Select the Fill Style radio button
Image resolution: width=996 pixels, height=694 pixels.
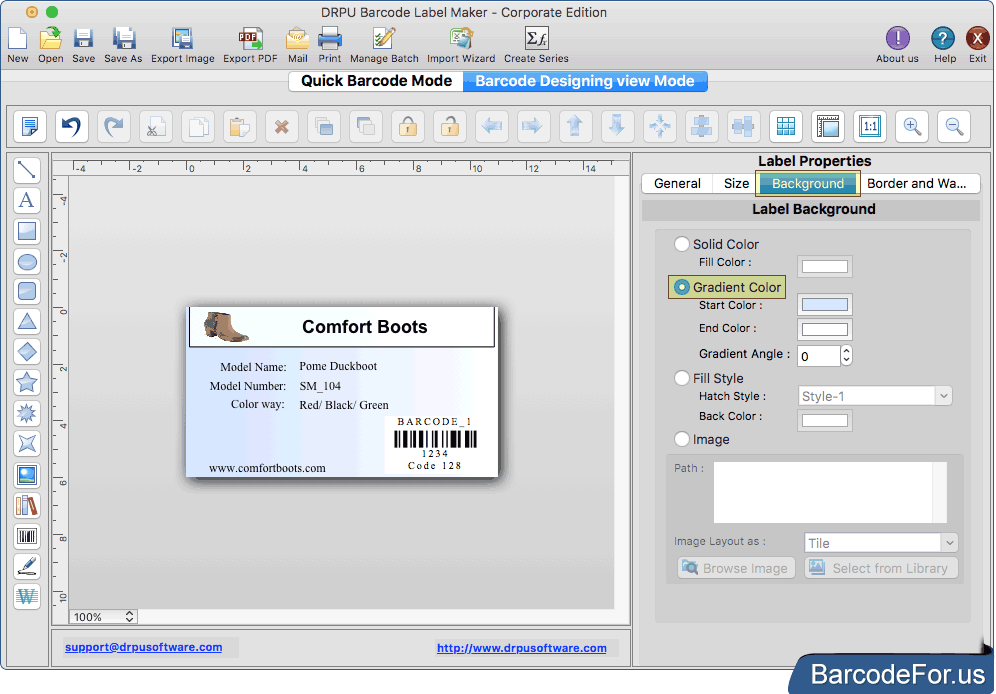tap(681, 378)
